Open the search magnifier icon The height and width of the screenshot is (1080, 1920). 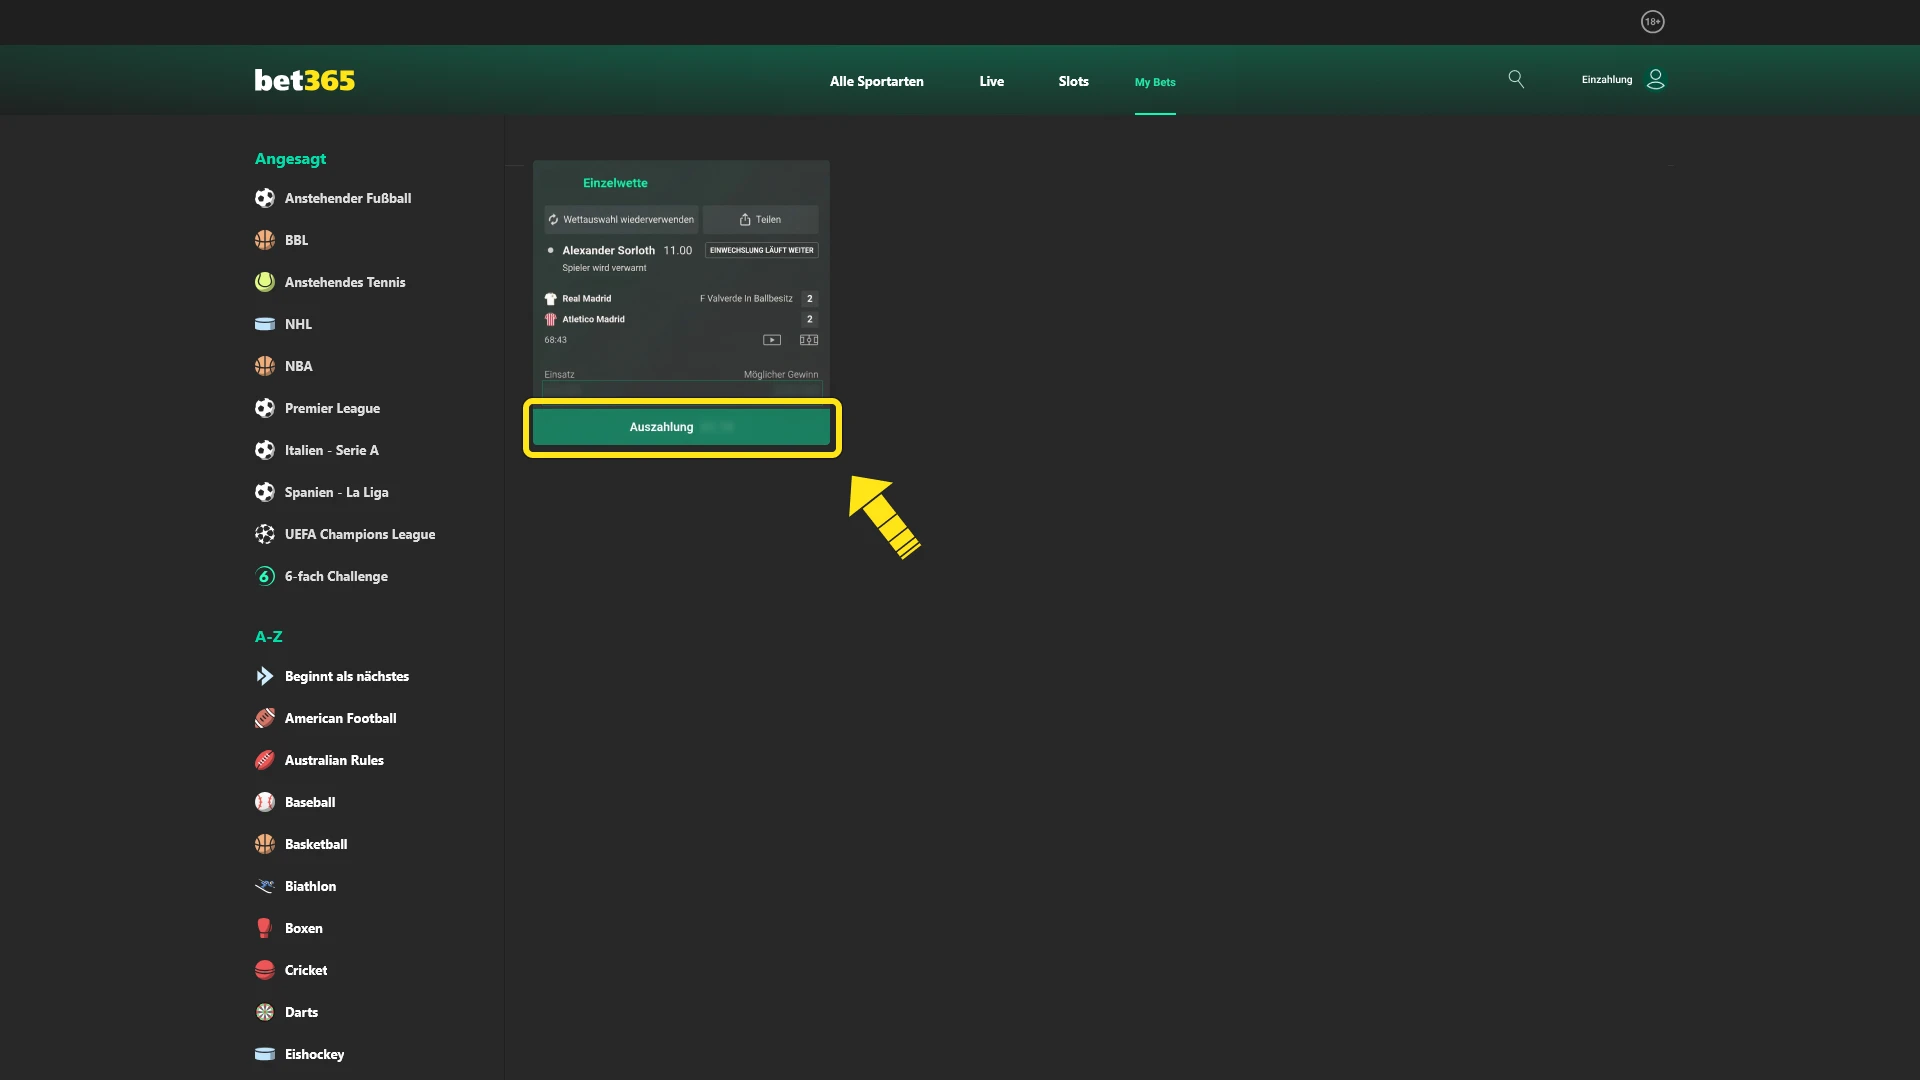tap(1516, 79)
